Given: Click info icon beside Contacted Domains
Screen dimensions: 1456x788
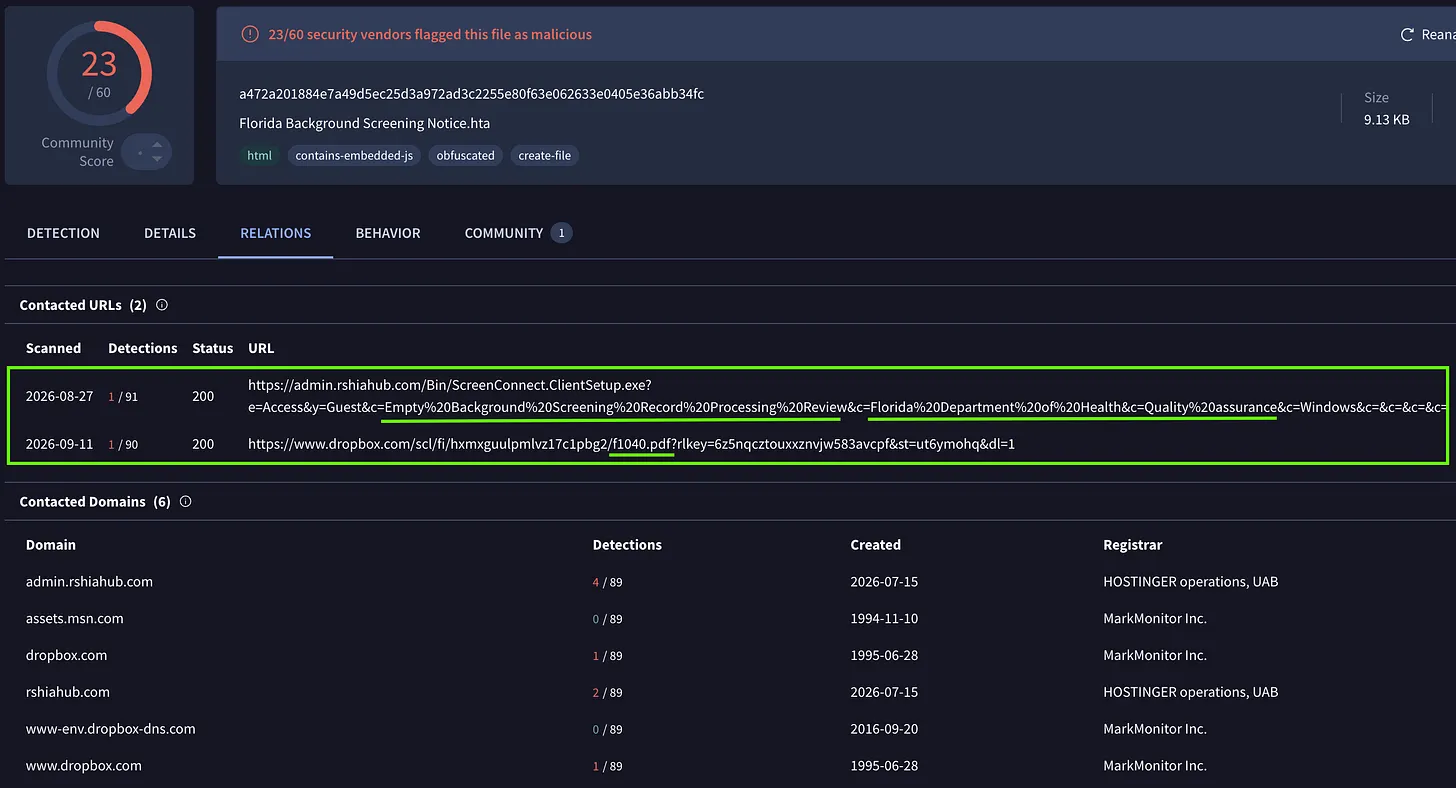Looking at the screenshot, I should click(x=185, y=502).
